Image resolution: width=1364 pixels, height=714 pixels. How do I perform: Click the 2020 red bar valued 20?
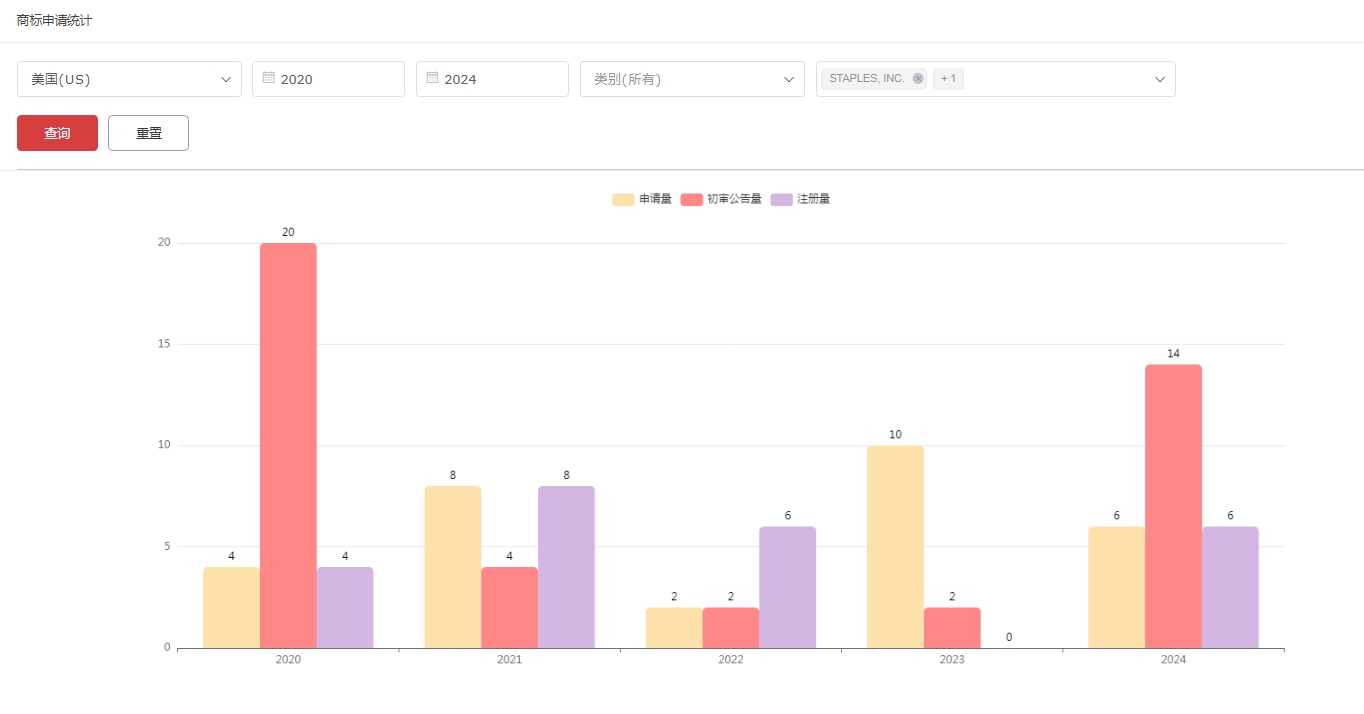(x=288, y=445)
